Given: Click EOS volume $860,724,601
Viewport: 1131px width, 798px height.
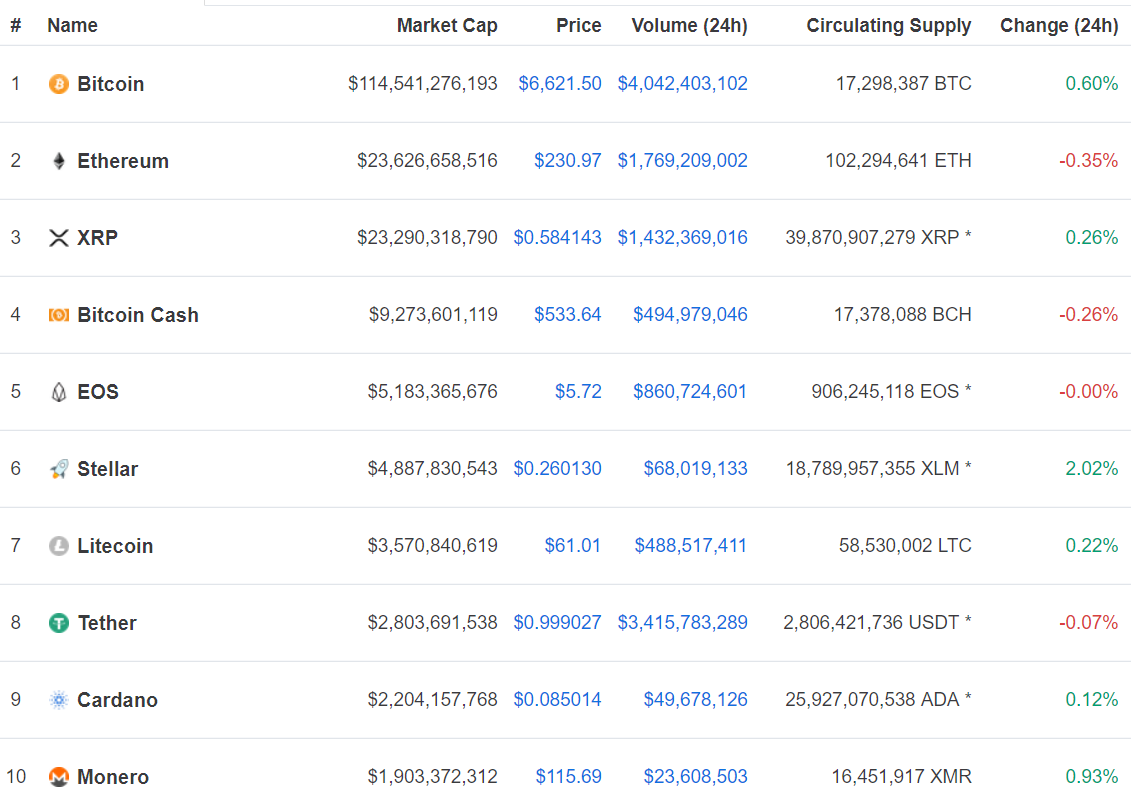Looking at the screenshot, I should point(690,392).
